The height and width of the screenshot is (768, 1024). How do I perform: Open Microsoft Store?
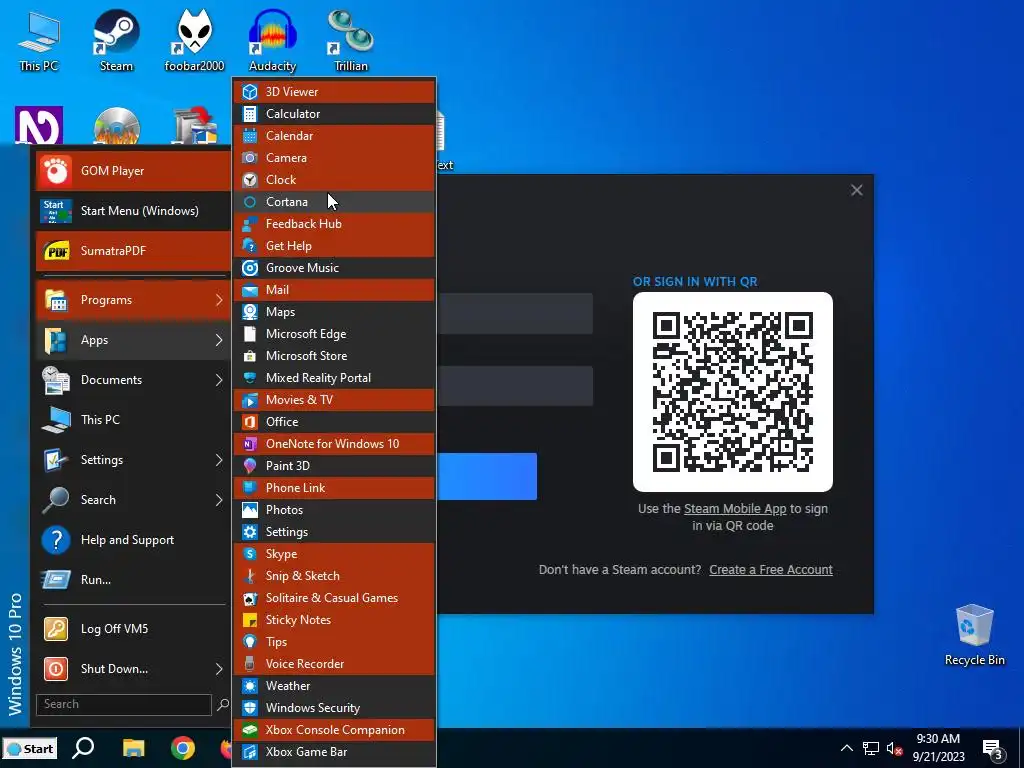(334, 355)
